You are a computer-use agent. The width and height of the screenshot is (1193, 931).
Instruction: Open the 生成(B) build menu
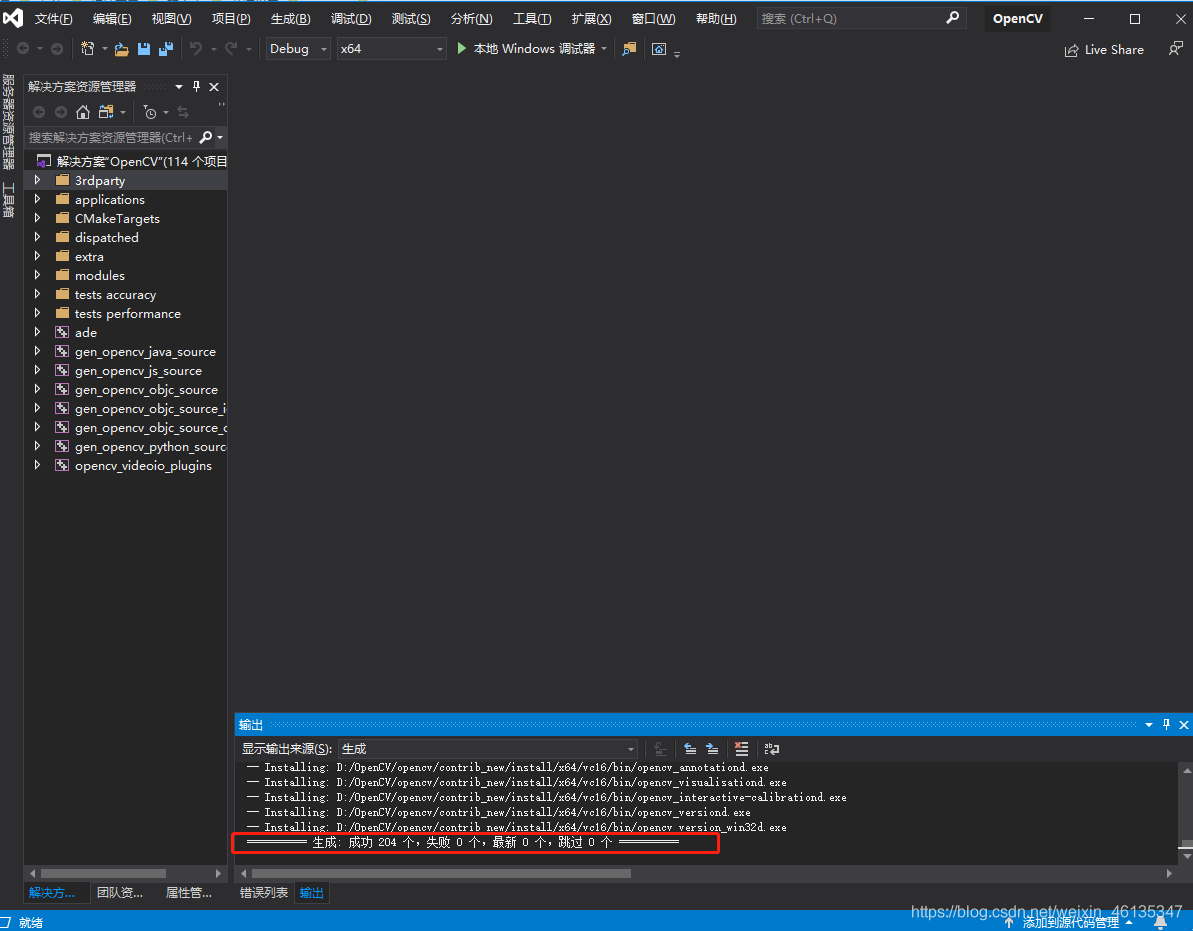[290, 19]
